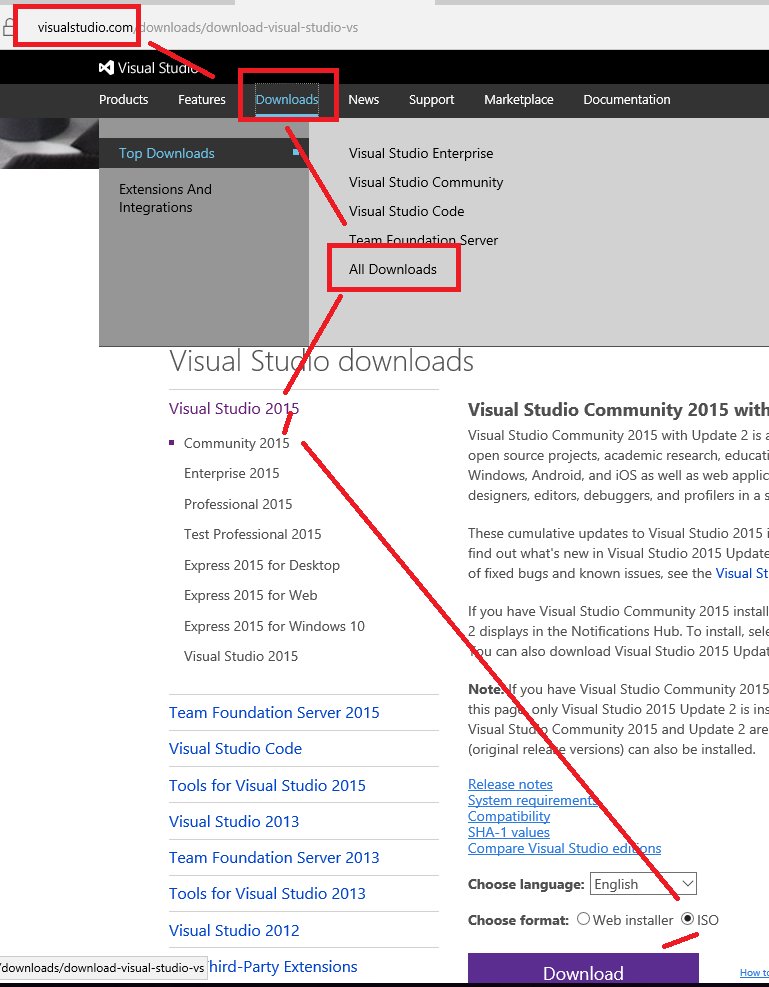Expand Tools for Visual Studio 2015
769x987 pixels.
(267, 786)
